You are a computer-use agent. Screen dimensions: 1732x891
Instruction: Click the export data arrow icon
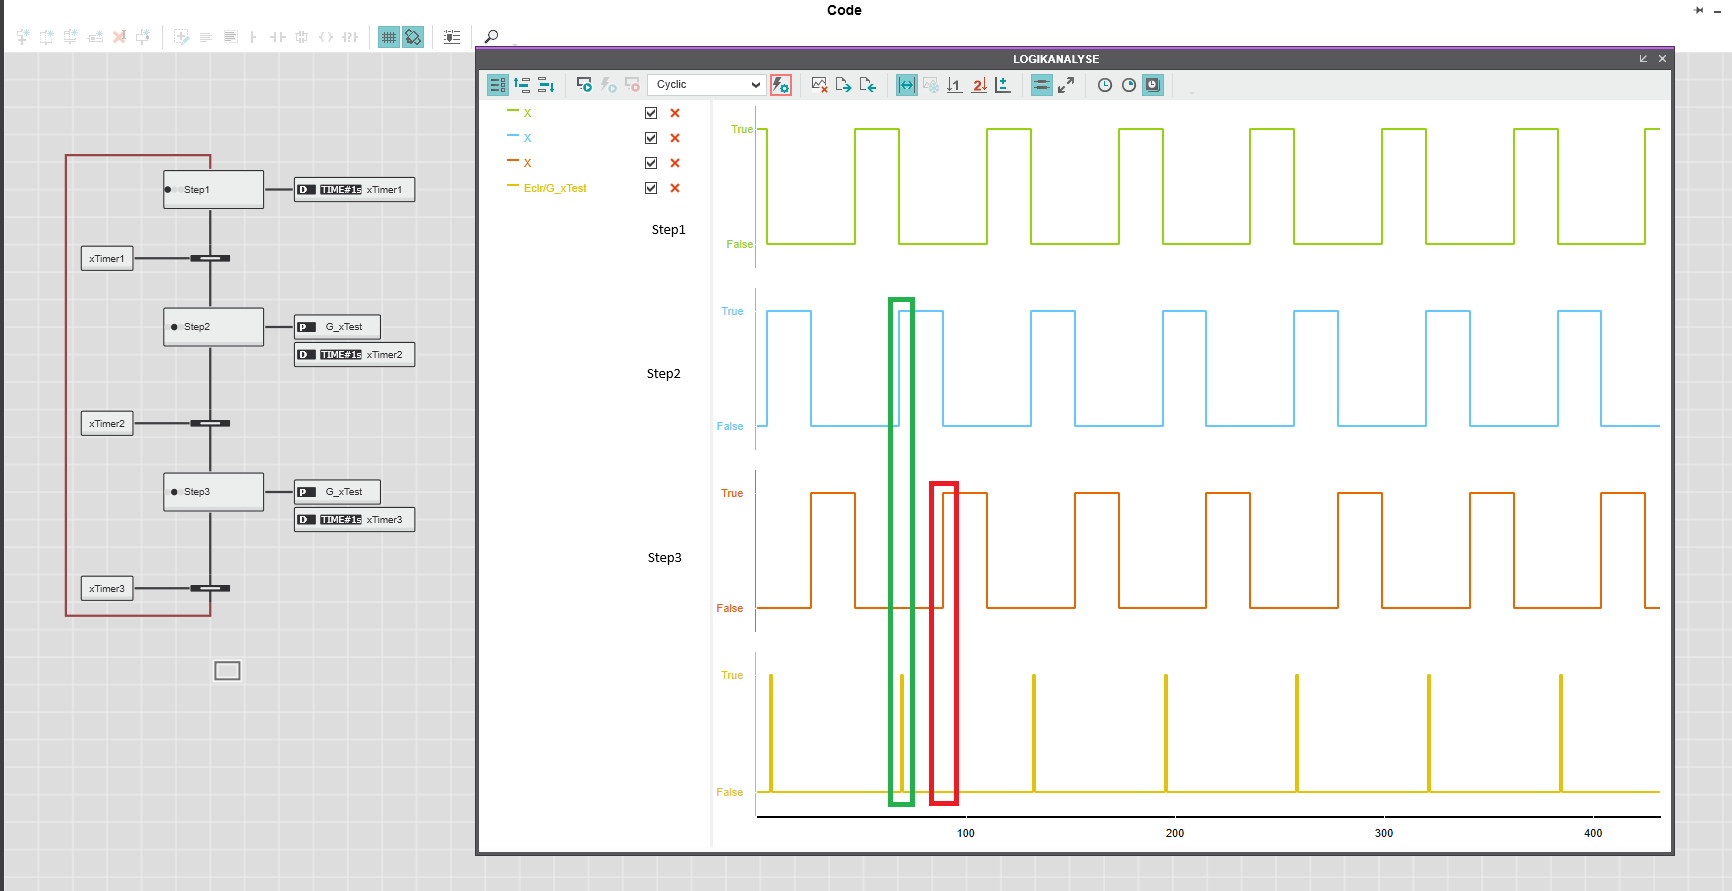(843, 85)
